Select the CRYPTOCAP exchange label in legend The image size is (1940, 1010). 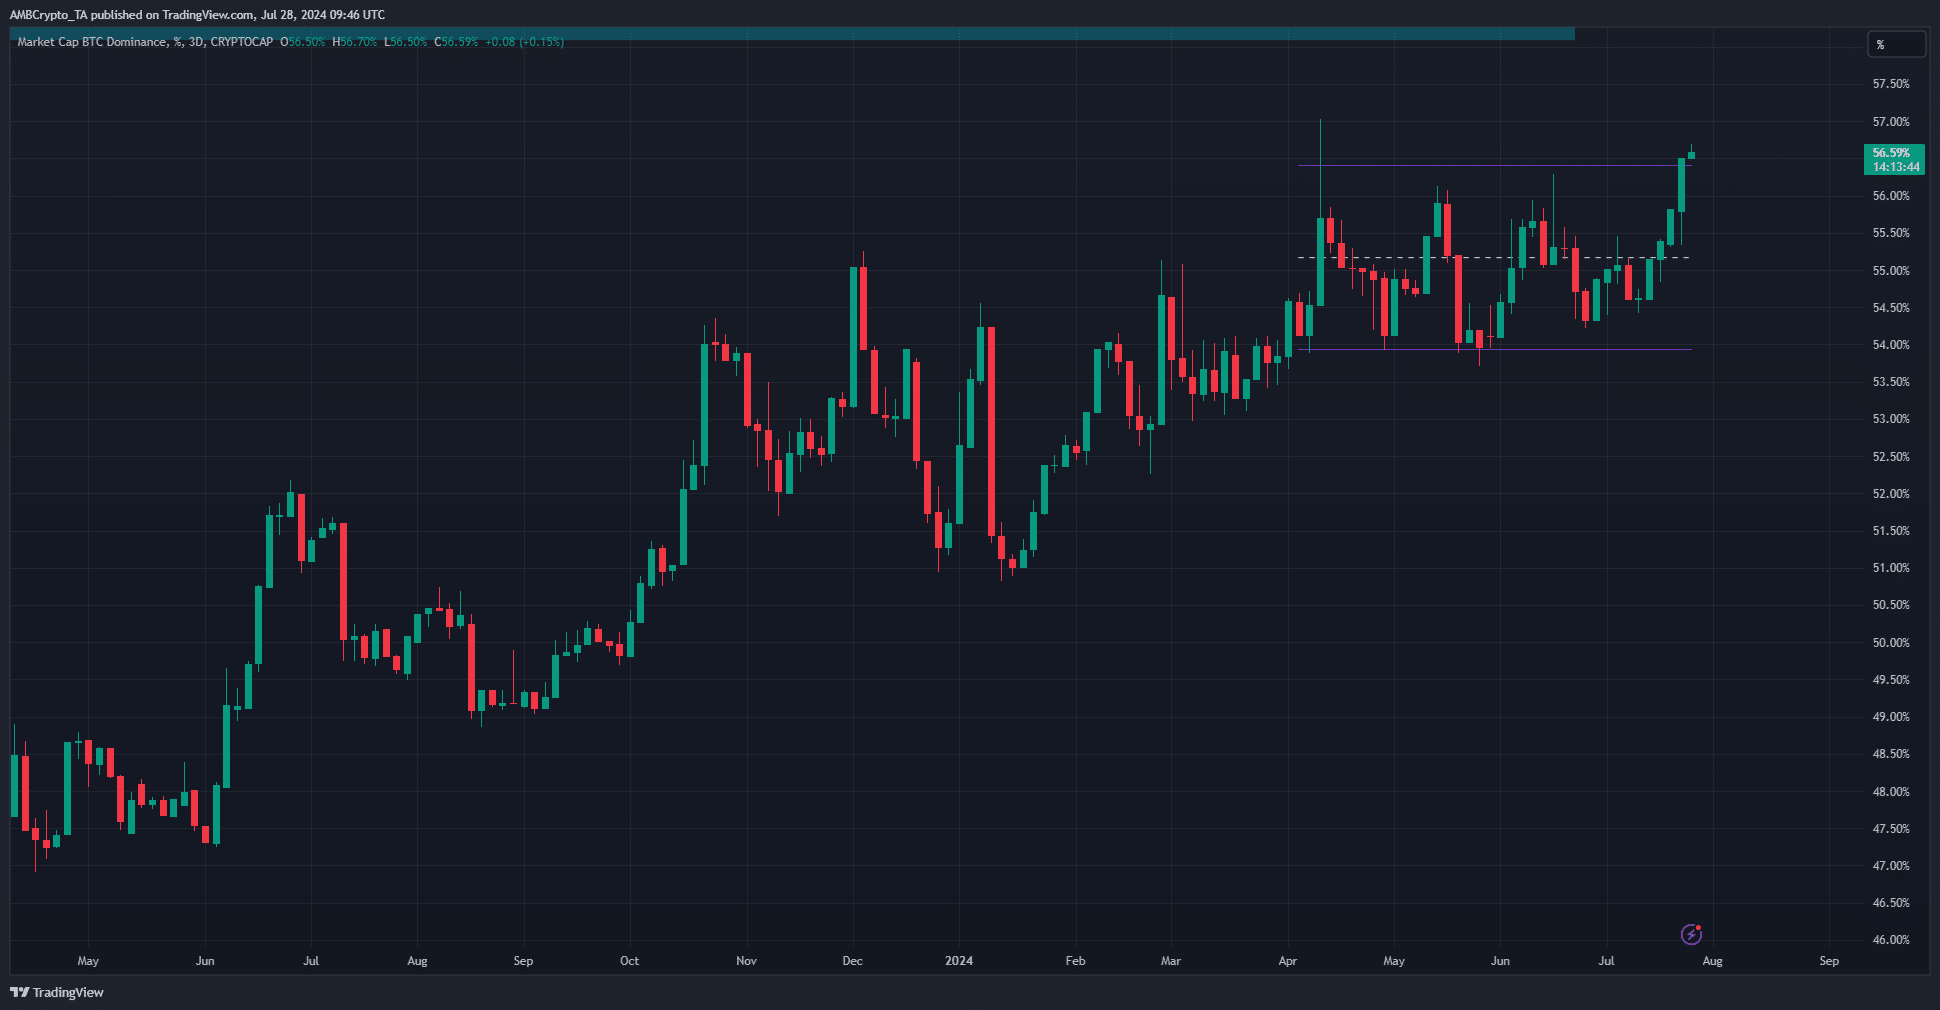tap(241, 42)
